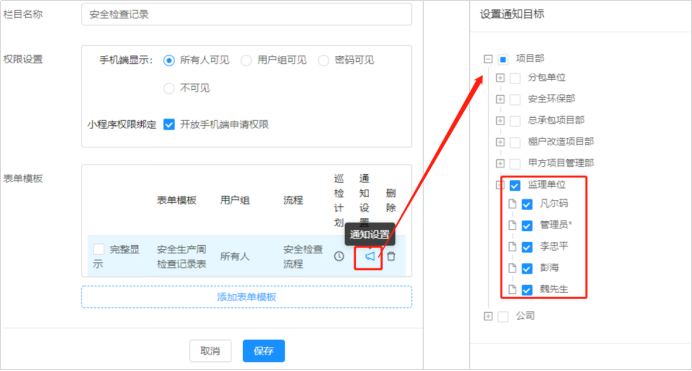The height and width of the screenshot is (371, 692).
Task: Click the 保存 button
Action: click(x=263, y=351)
